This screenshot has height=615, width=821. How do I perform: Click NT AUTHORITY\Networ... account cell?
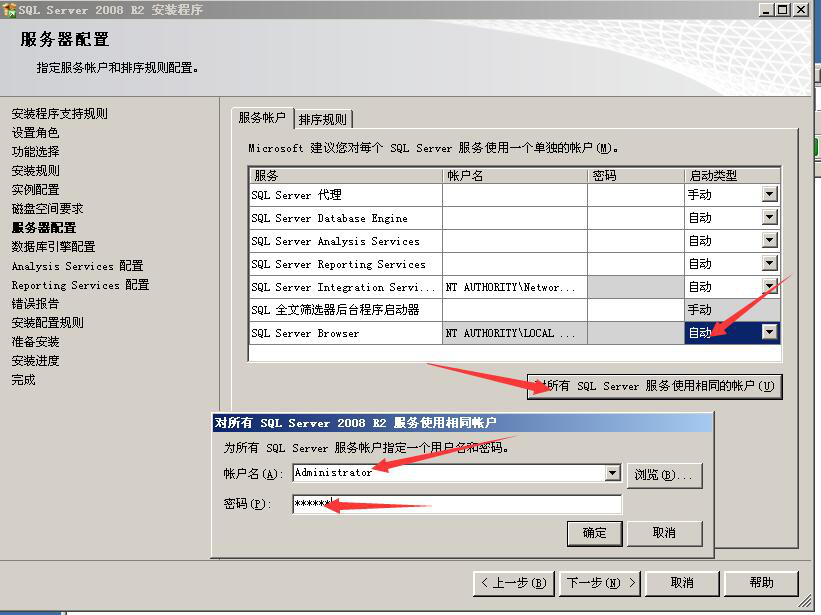coord(515,287)
